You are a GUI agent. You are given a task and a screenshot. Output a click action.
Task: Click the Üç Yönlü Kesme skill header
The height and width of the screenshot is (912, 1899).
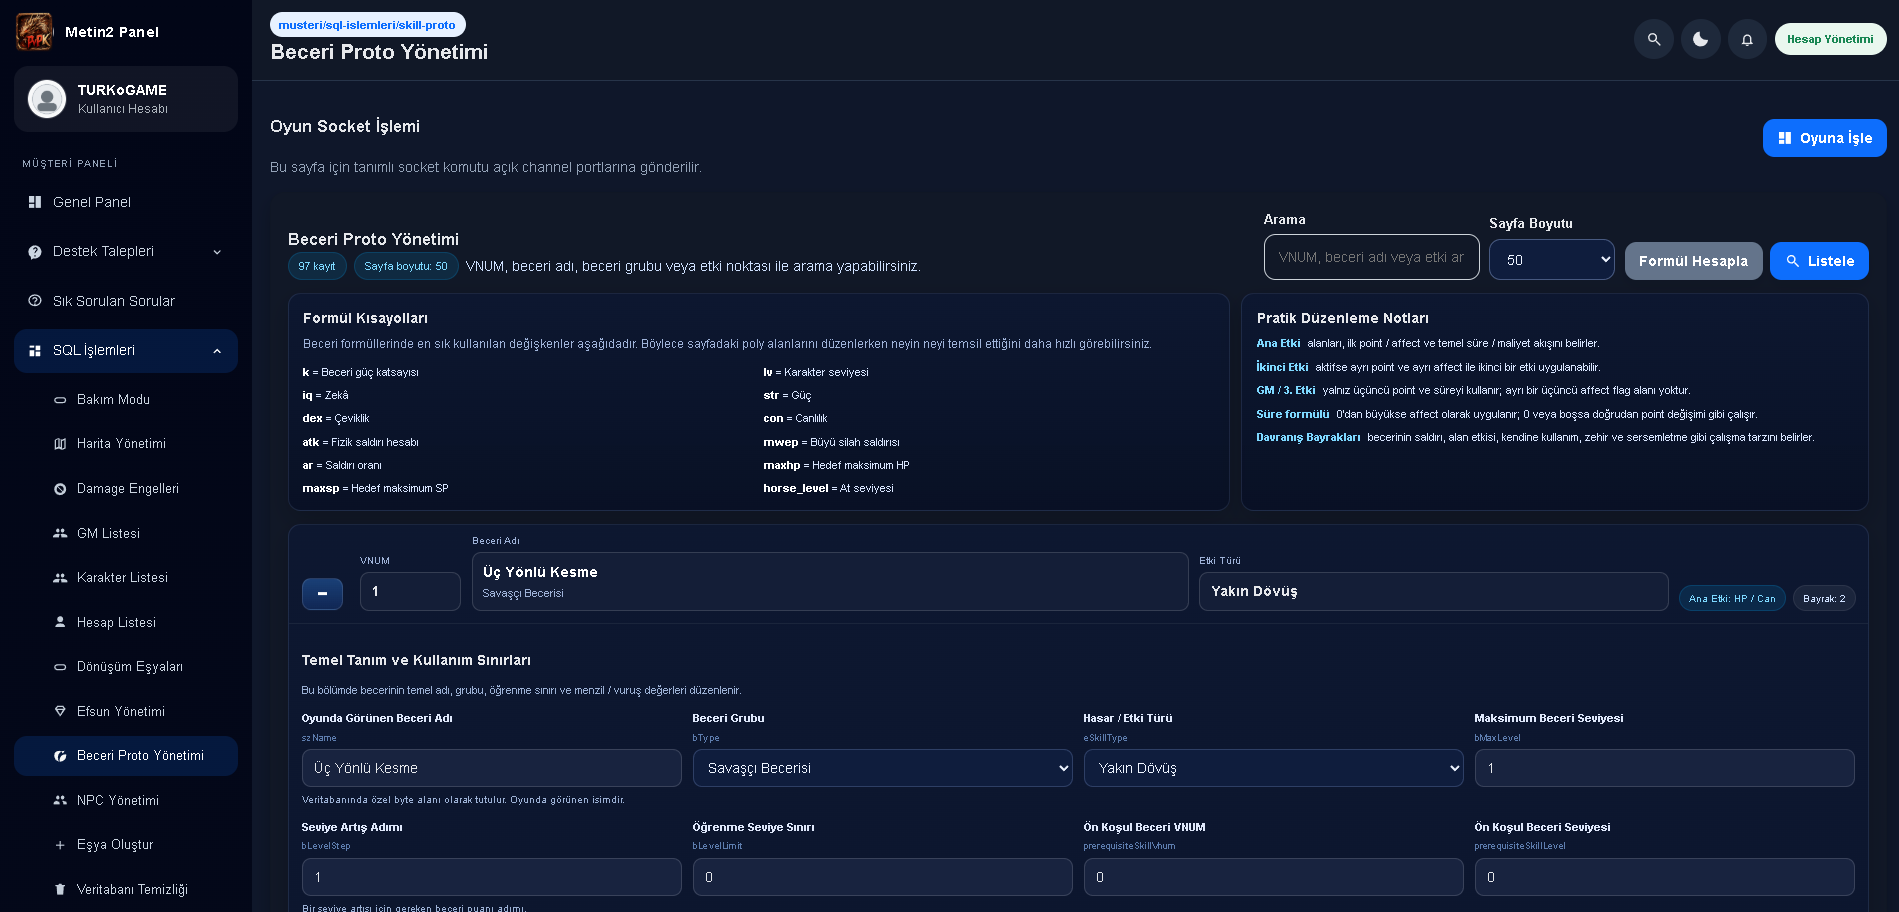click(x=830, y=581)
